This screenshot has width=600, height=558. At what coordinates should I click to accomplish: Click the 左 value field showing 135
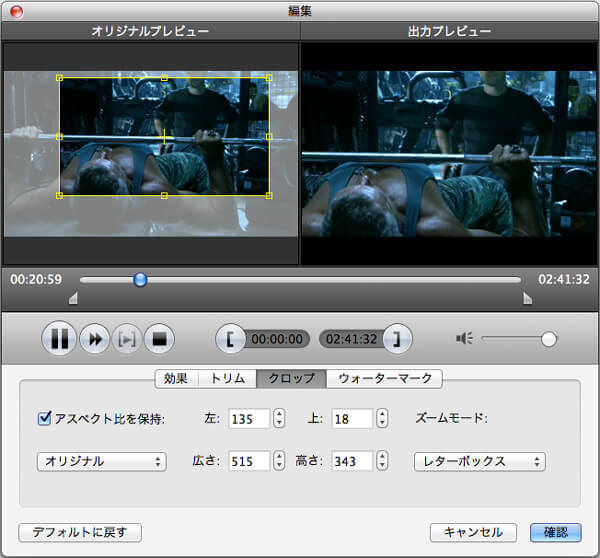click(x=249, y=419)
